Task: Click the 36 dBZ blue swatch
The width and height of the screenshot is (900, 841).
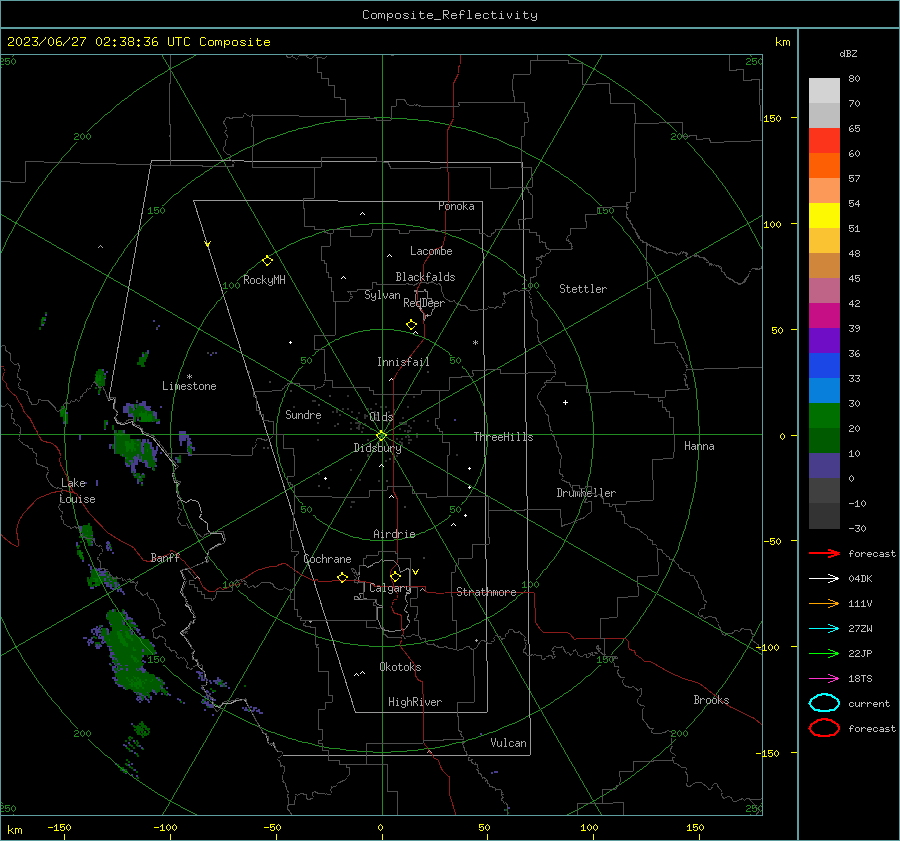Action: (x=824, y=365)
